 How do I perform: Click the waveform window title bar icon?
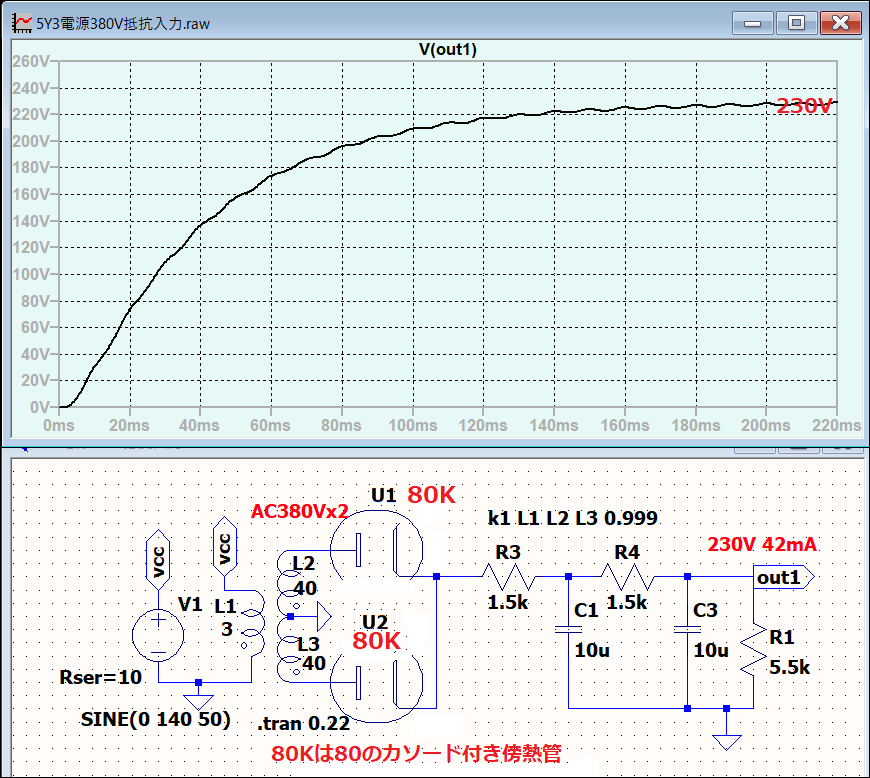pos(19,21)
